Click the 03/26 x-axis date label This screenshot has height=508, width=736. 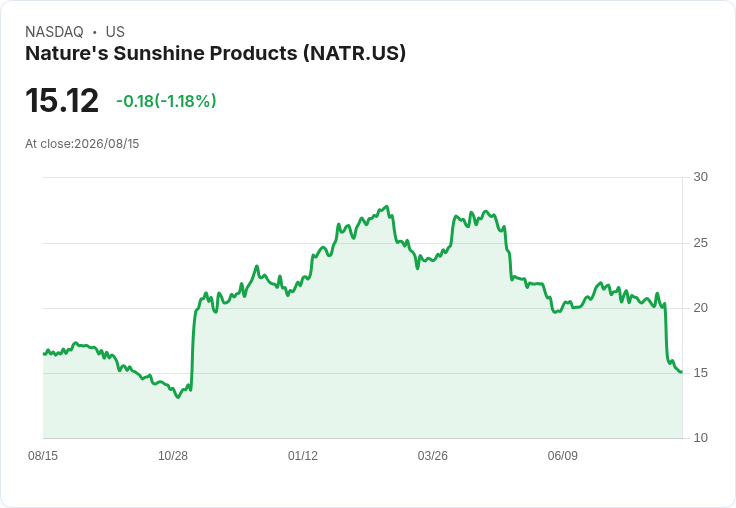point(432,455)
